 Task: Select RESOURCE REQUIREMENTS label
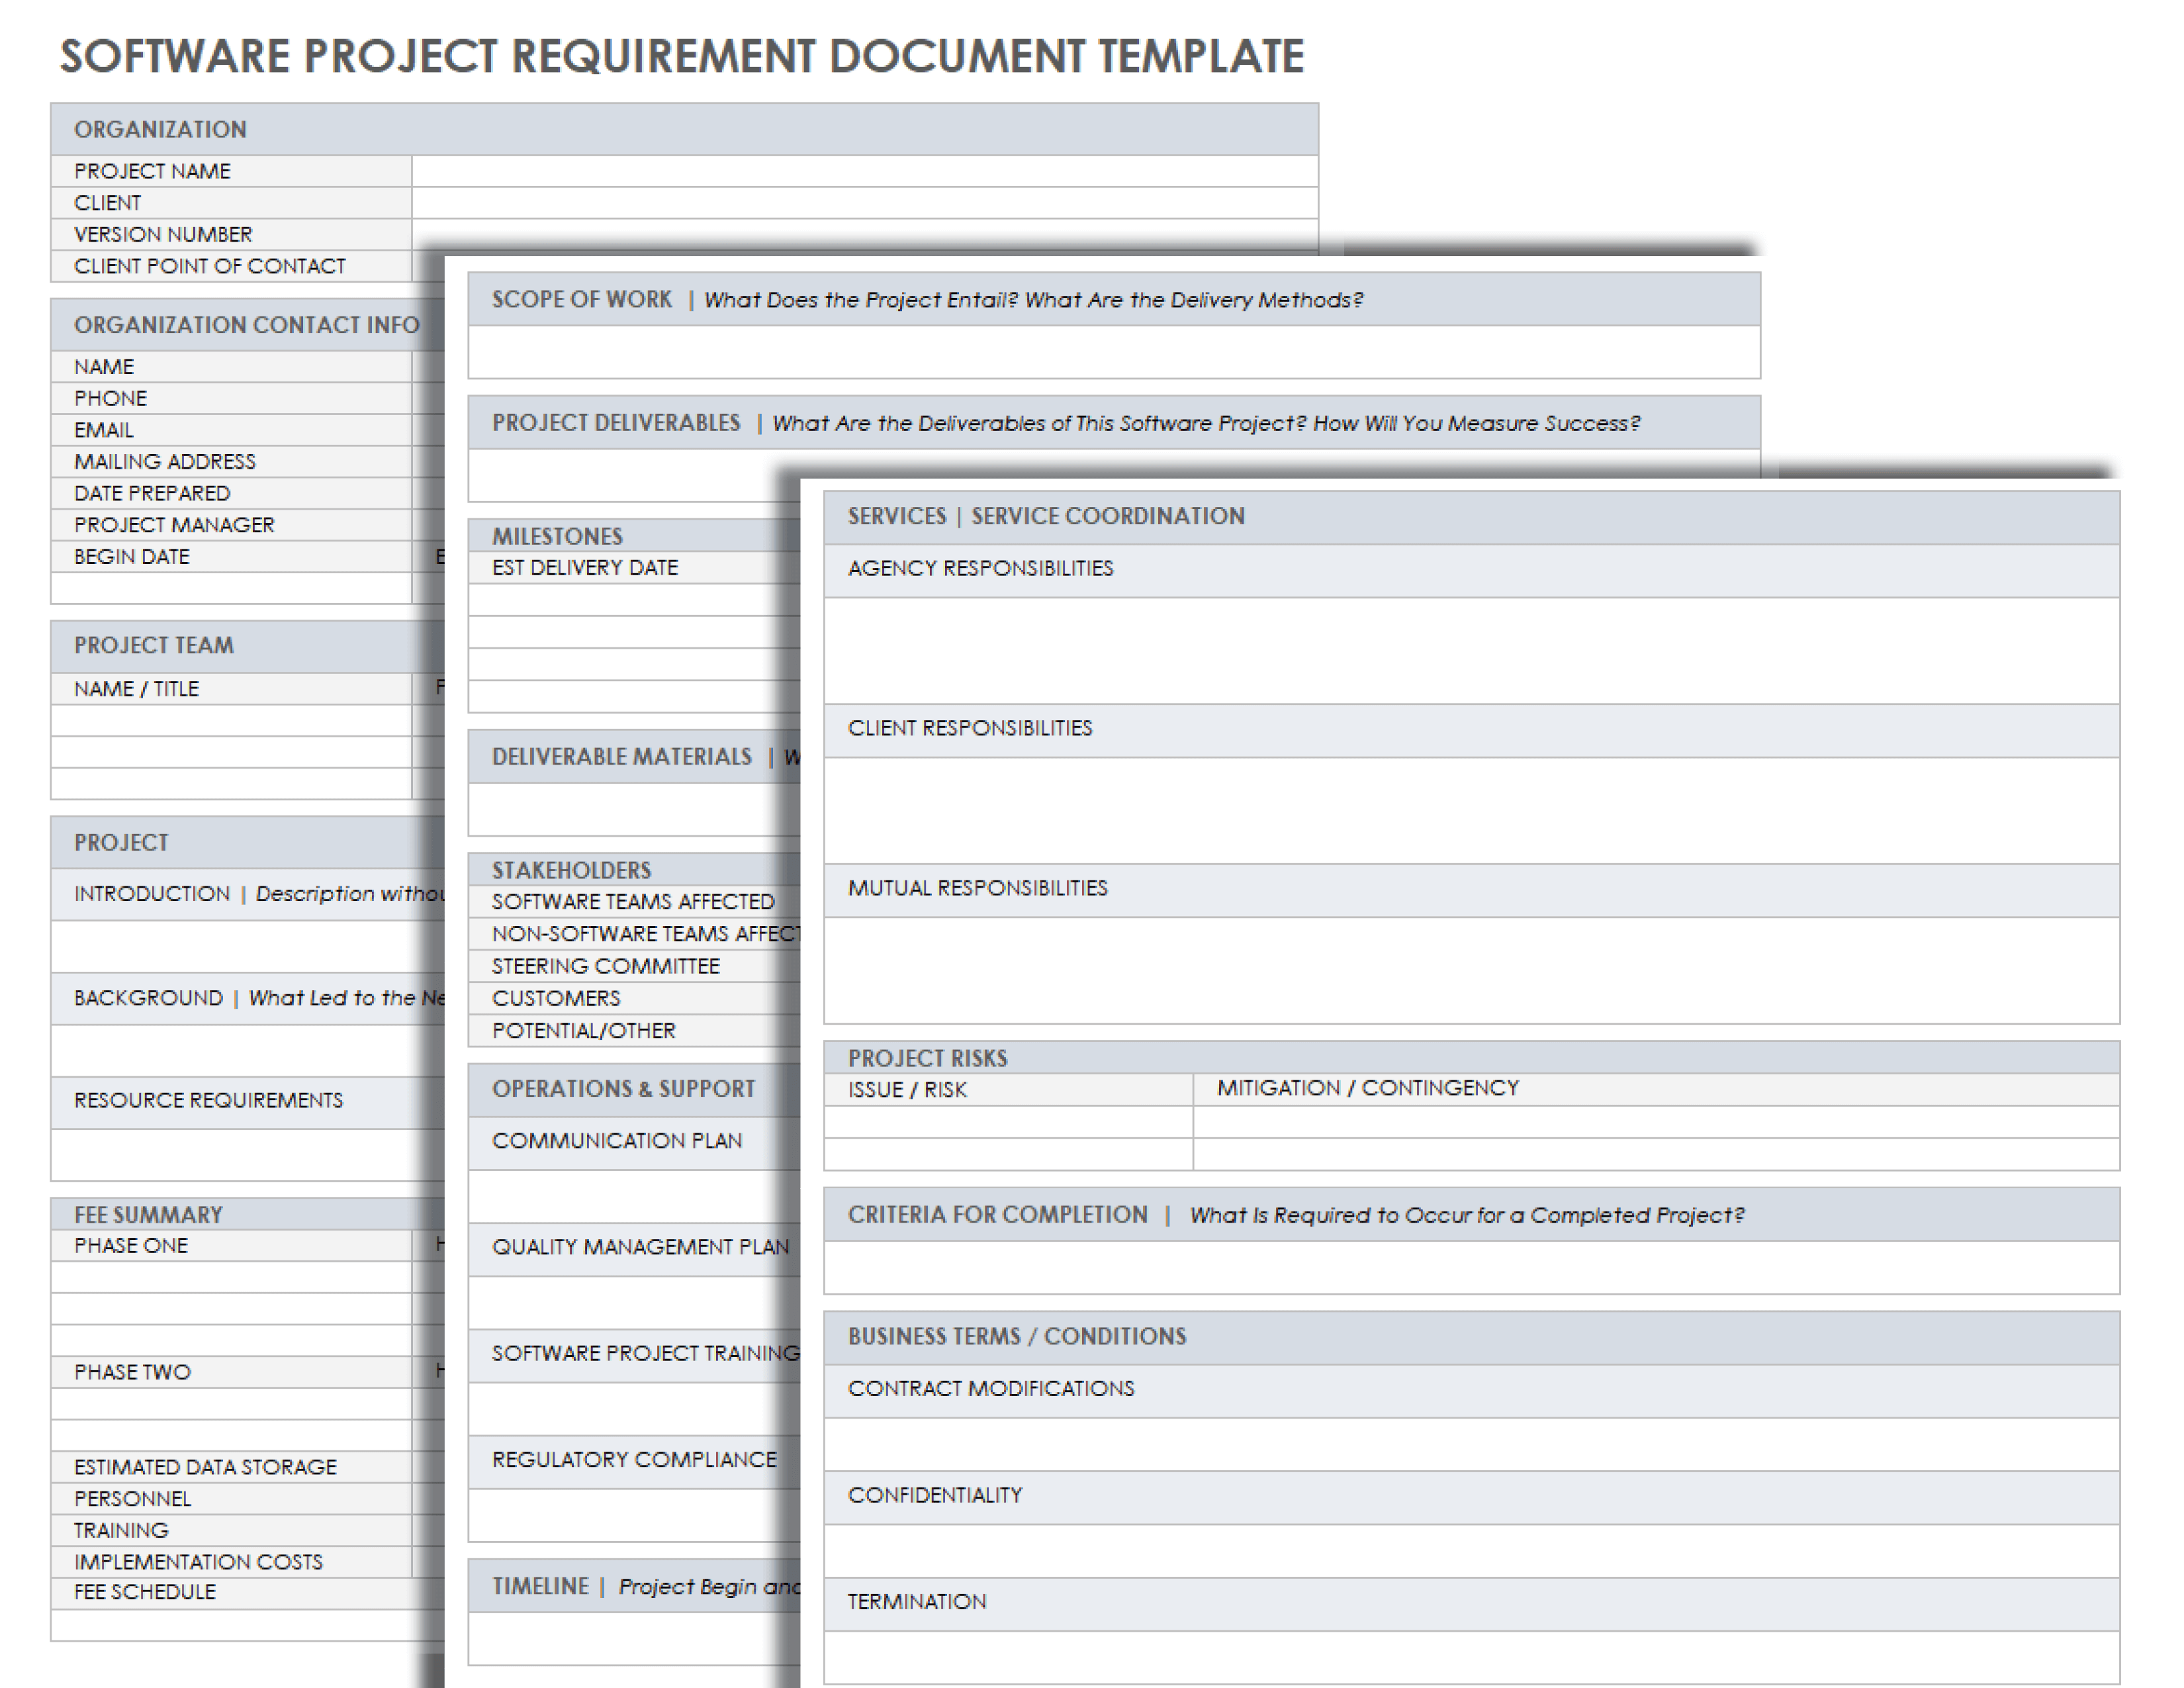tap(208, 1101)
